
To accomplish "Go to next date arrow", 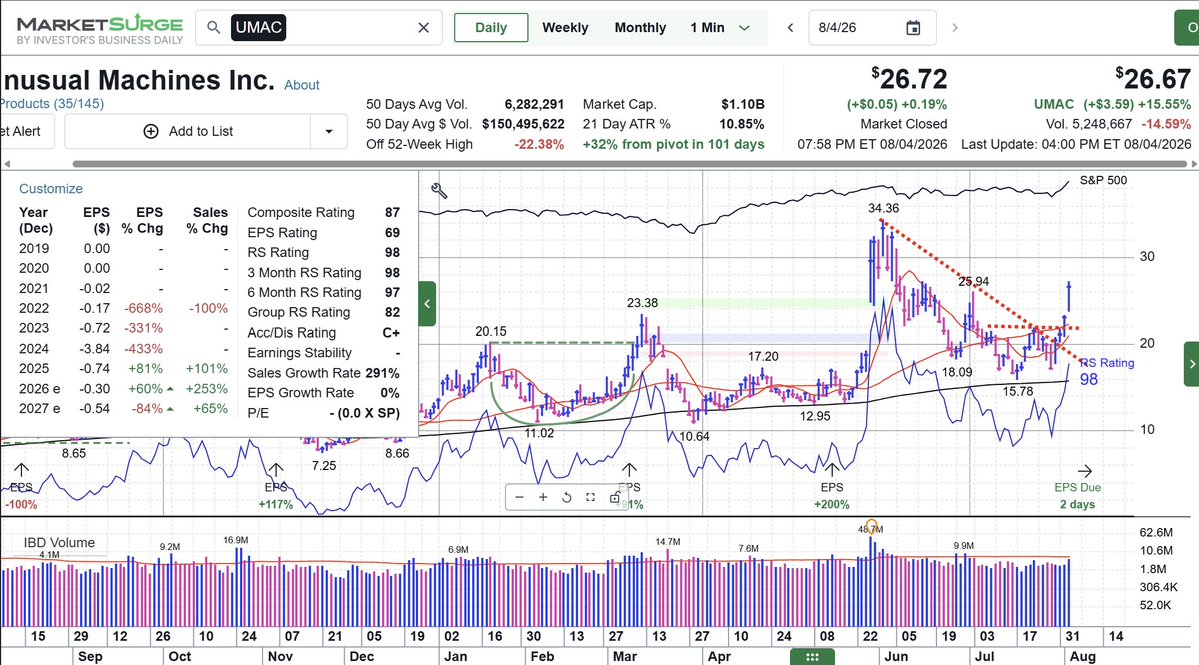I will (954, 28).
